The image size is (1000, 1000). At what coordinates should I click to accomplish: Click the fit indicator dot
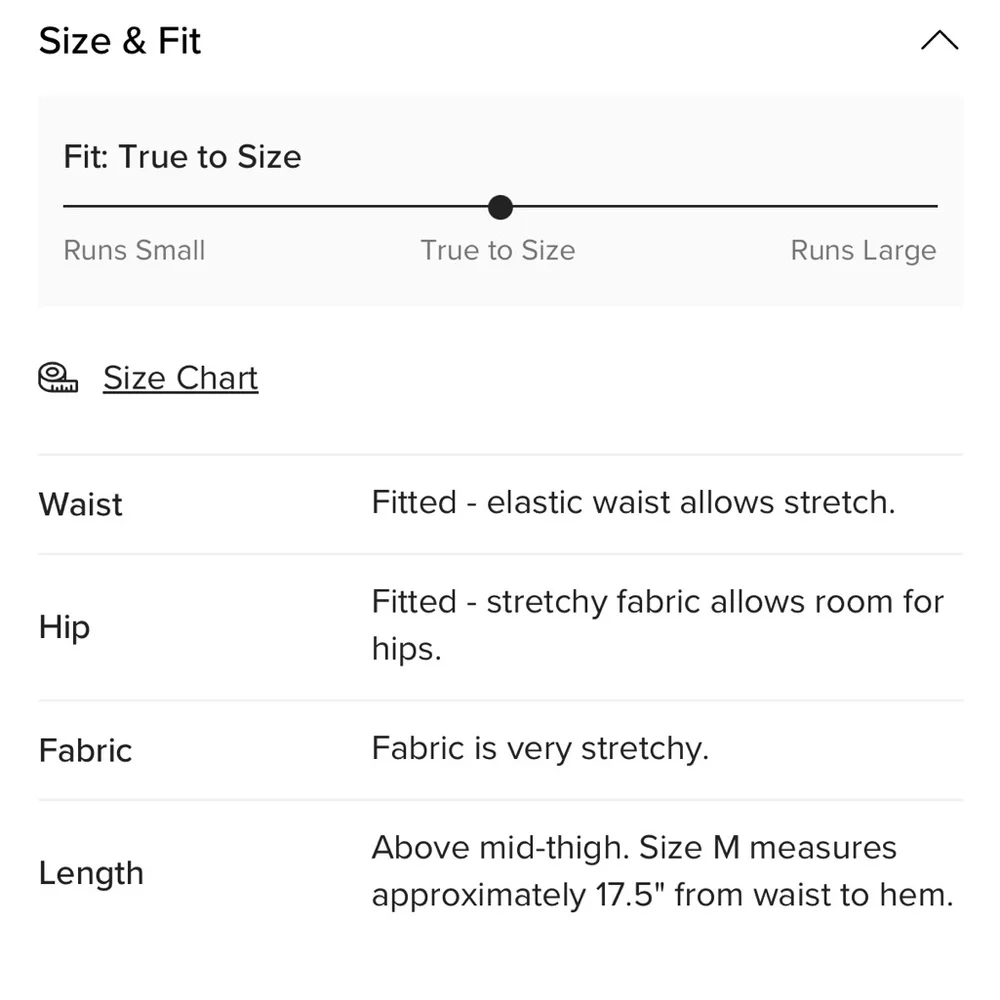pyautogui.click(x=499, y=207)
